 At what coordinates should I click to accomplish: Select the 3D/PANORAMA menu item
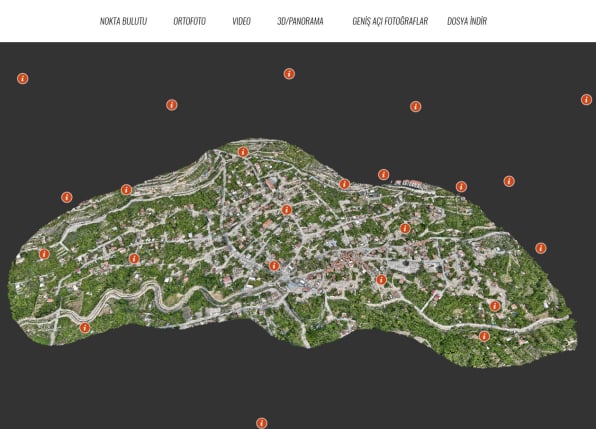coord(300,21)
